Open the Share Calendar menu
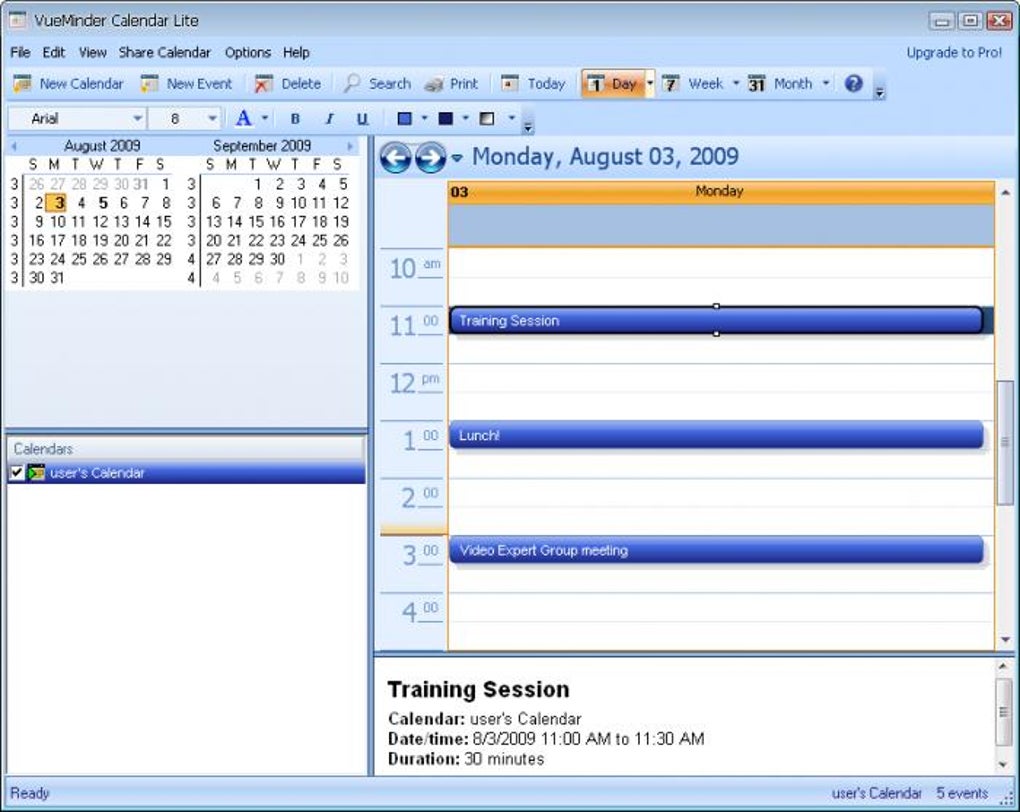 pyautogui.click(x=165, y=53)
